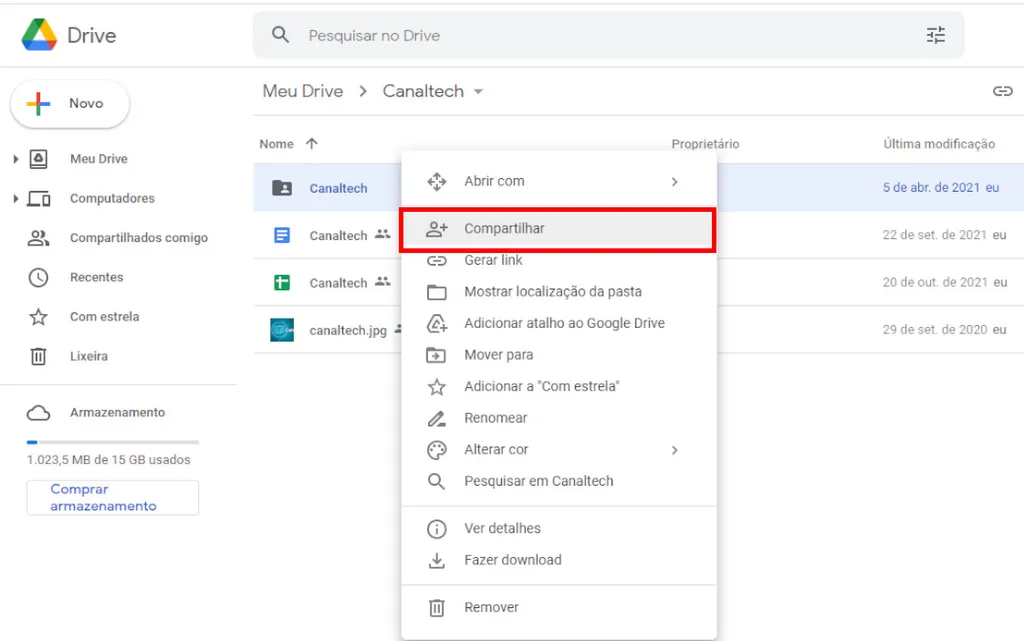Open Compartilhados comigo sidebar link
The image size is (1024, 641).
139,238
